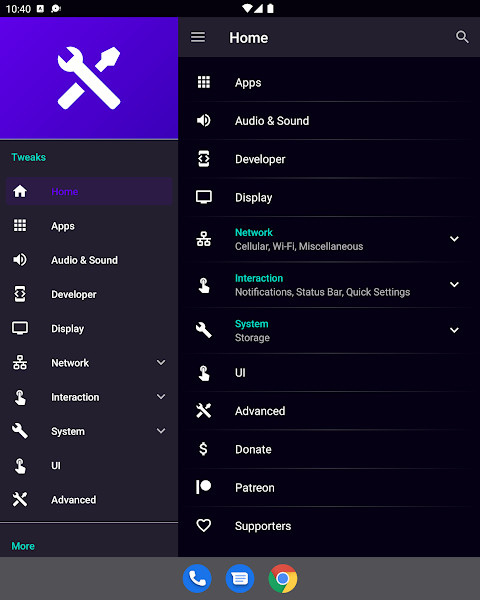This screenshot has height=600, width=480.
Task: Click the large tools logo banner
Action: point(89,78)
